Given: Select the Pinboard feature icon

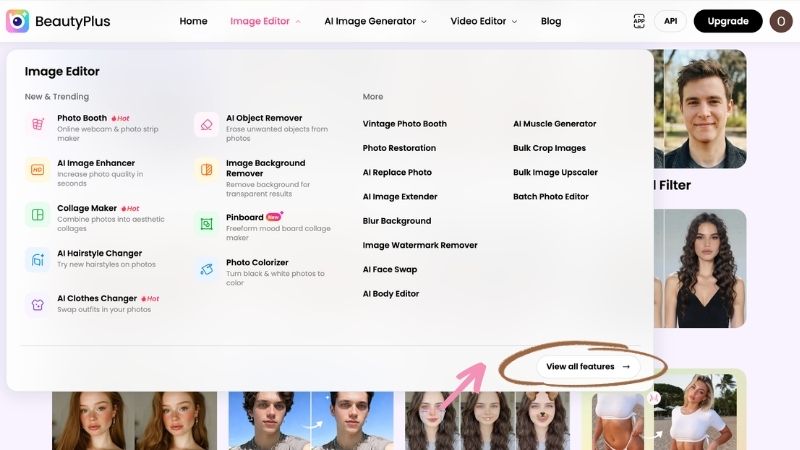Looking at the screenshot, I should point(207,223).
